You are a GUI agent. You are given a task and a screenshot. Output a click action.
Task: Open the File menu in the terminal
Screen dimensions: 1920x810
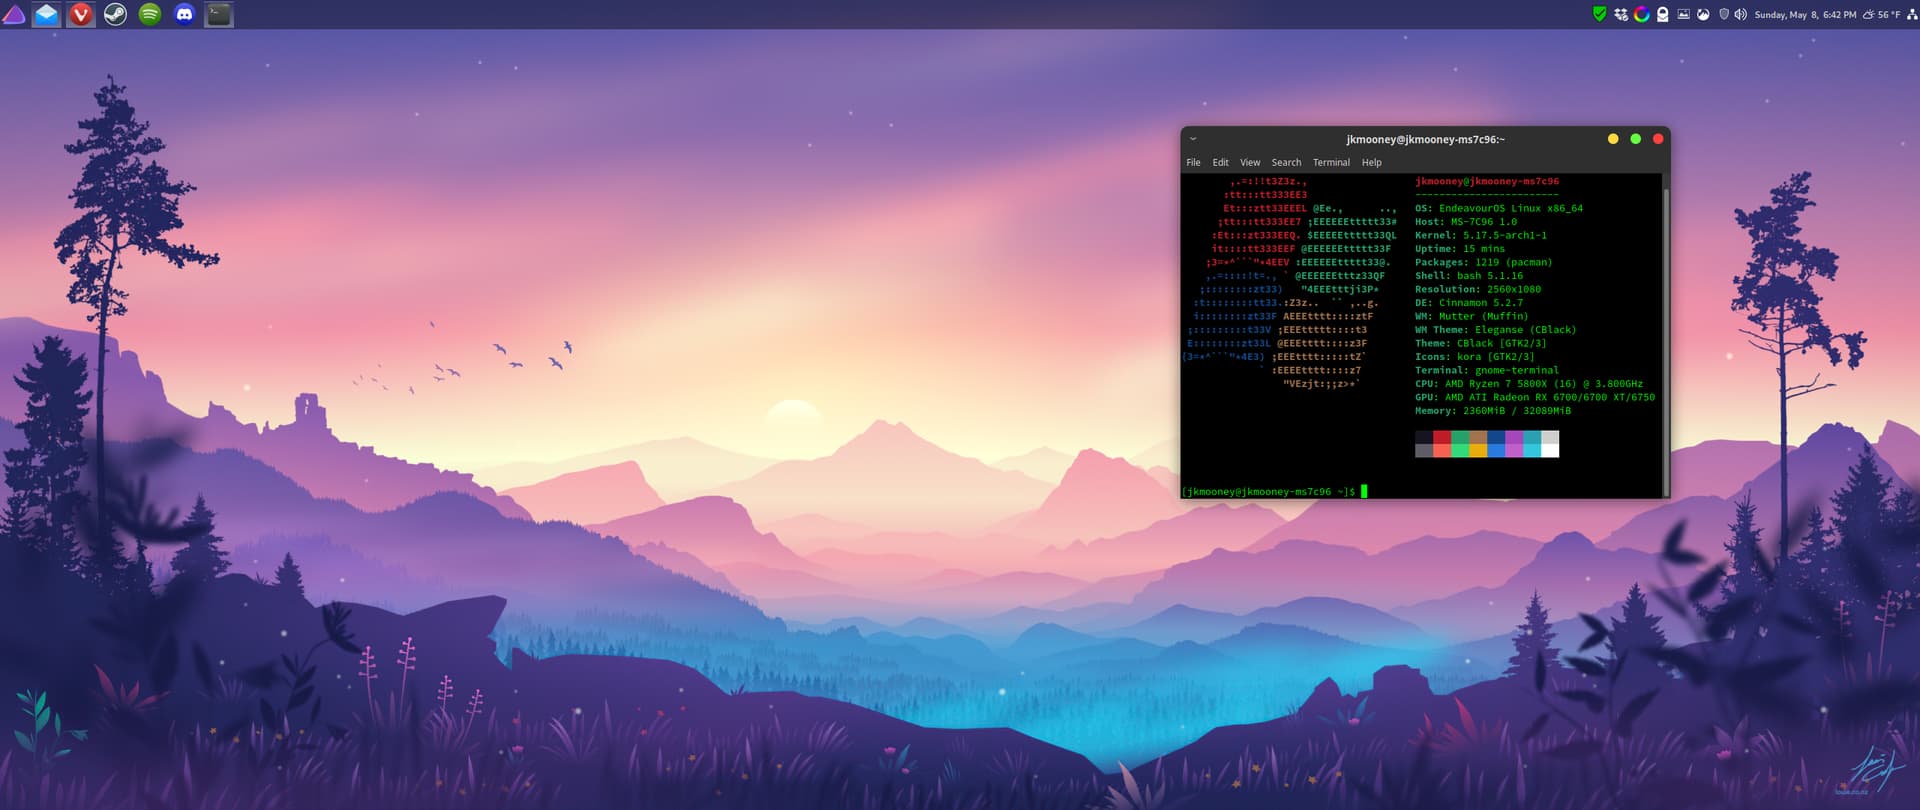[1193, 162]
